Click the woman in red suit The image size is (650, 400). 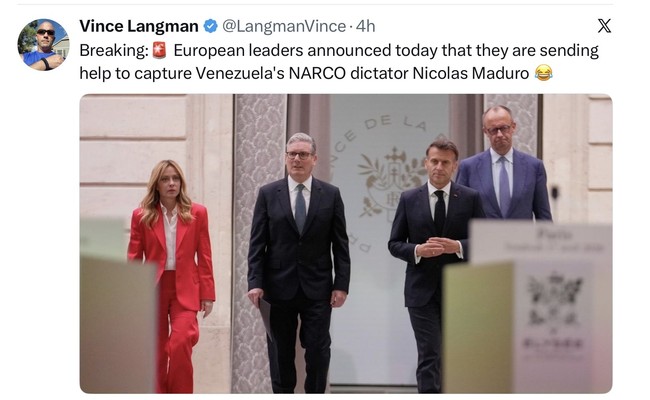[172, 276]
